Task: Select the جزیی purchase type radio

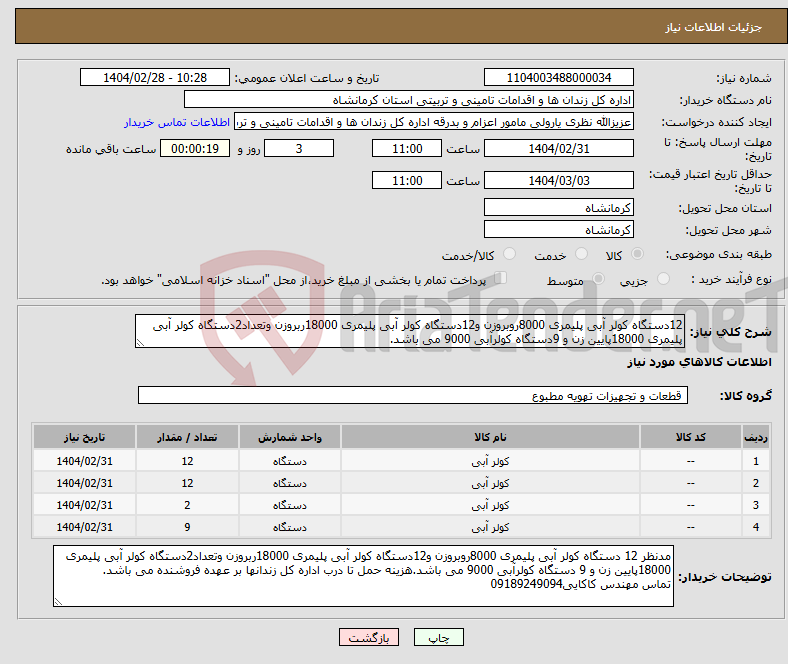Action: pyautogui.click(x=663, y=278)
